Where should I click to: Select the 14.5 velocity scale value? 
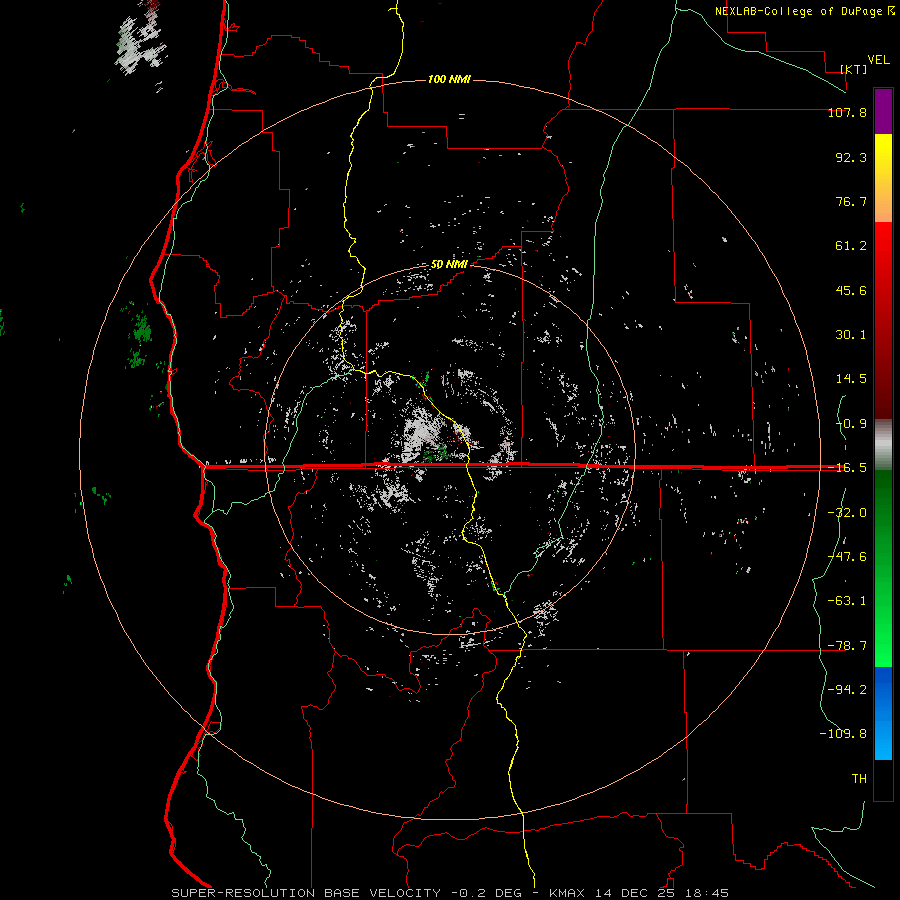[851, 379]
